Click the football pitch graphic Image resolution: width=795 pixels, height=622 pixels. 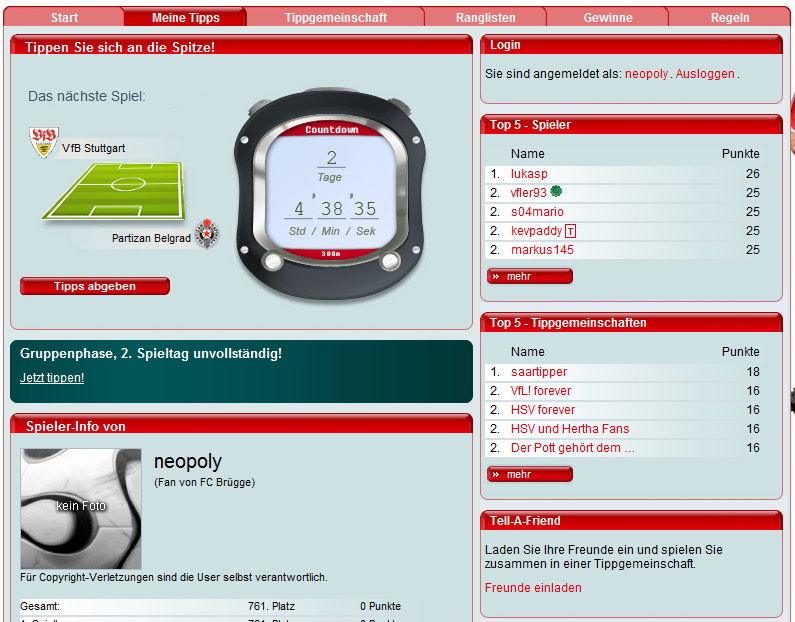115,190
